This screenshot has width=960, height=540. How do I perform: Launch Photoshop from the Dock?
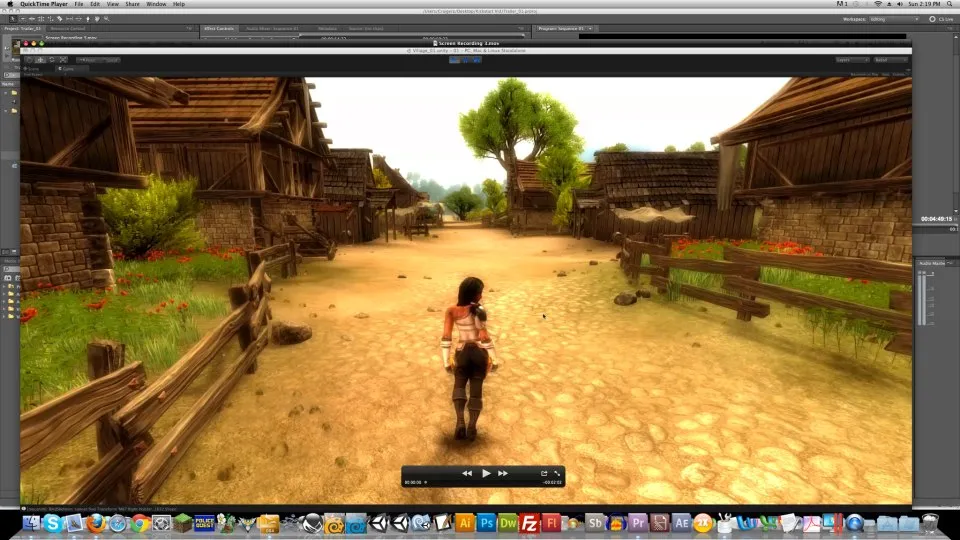pos(487,522)
